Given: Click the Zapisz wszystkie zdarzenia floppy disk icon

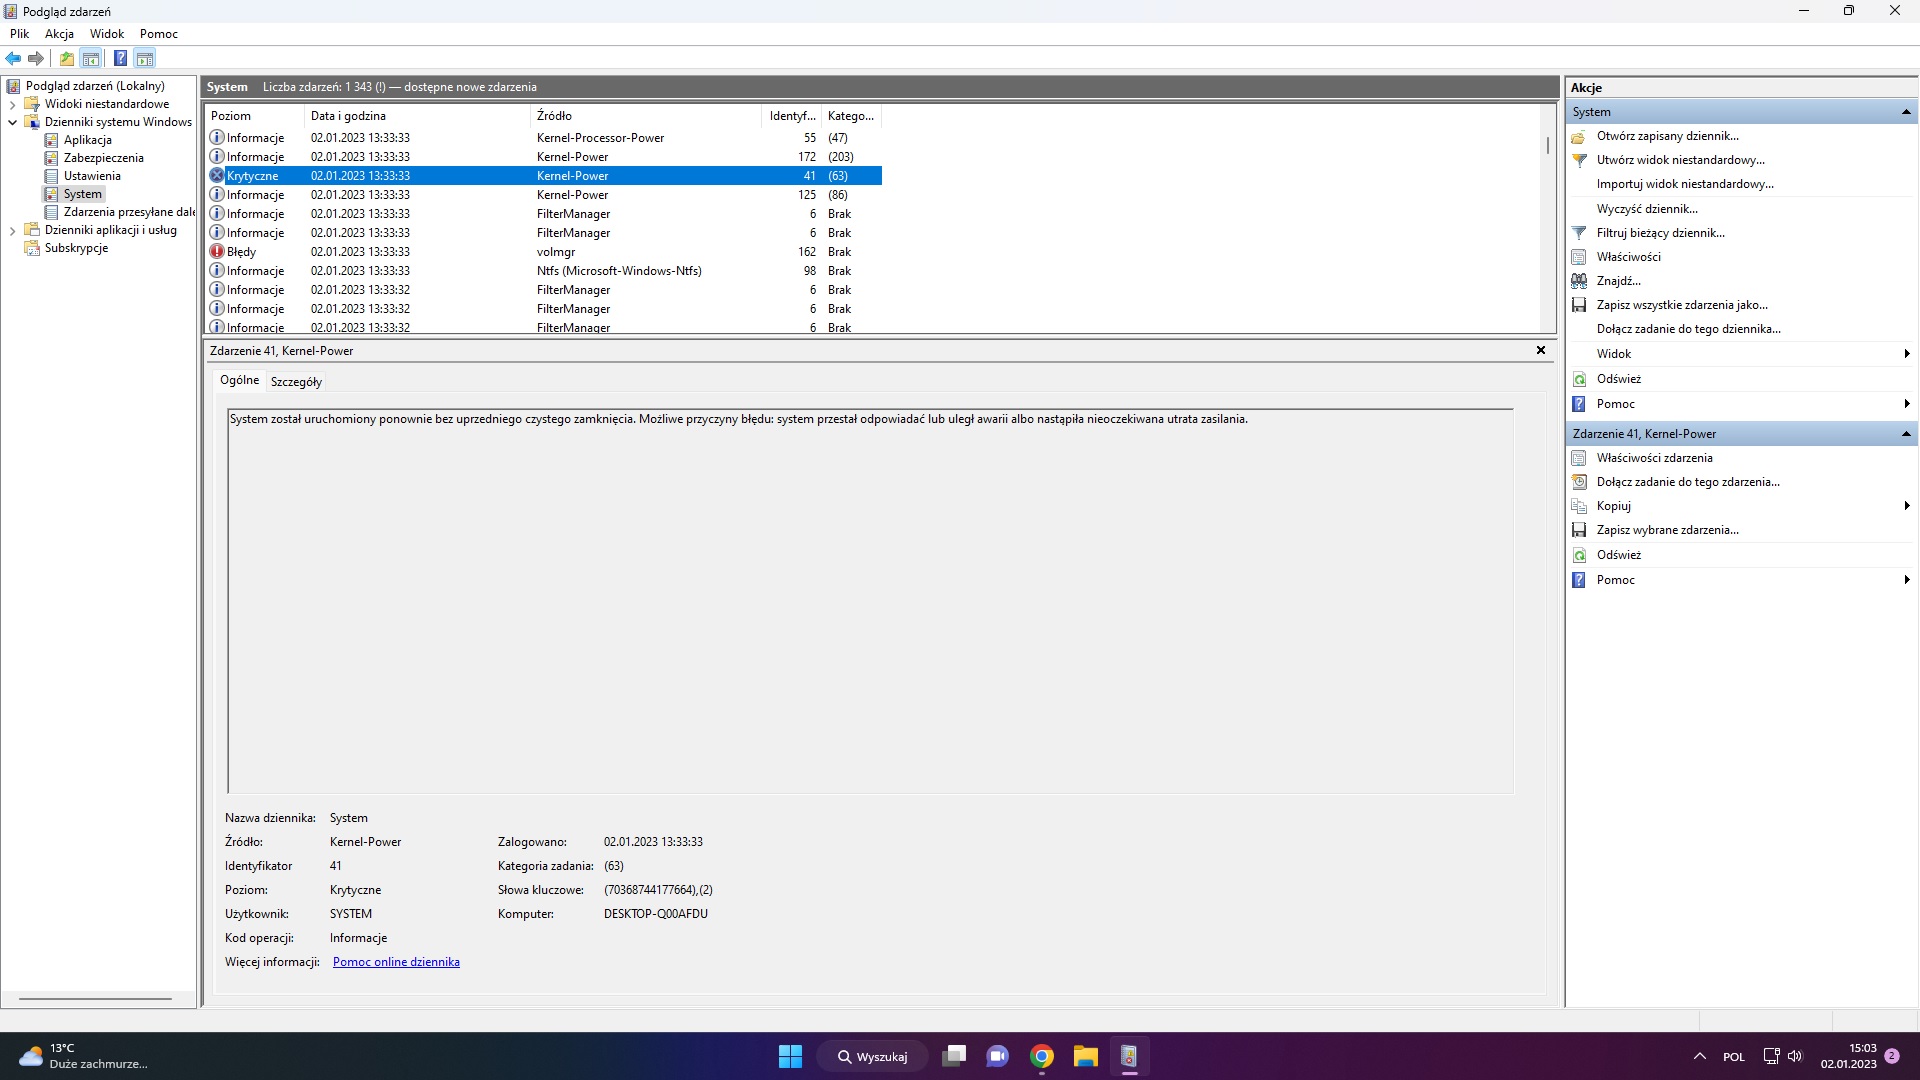Looking at the screenshot, I should click(1580, 305).
